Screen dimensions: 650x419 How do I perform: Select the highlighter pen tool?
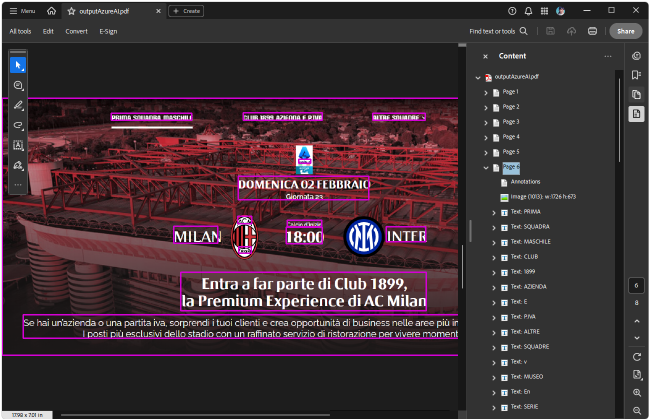(18, 105)
